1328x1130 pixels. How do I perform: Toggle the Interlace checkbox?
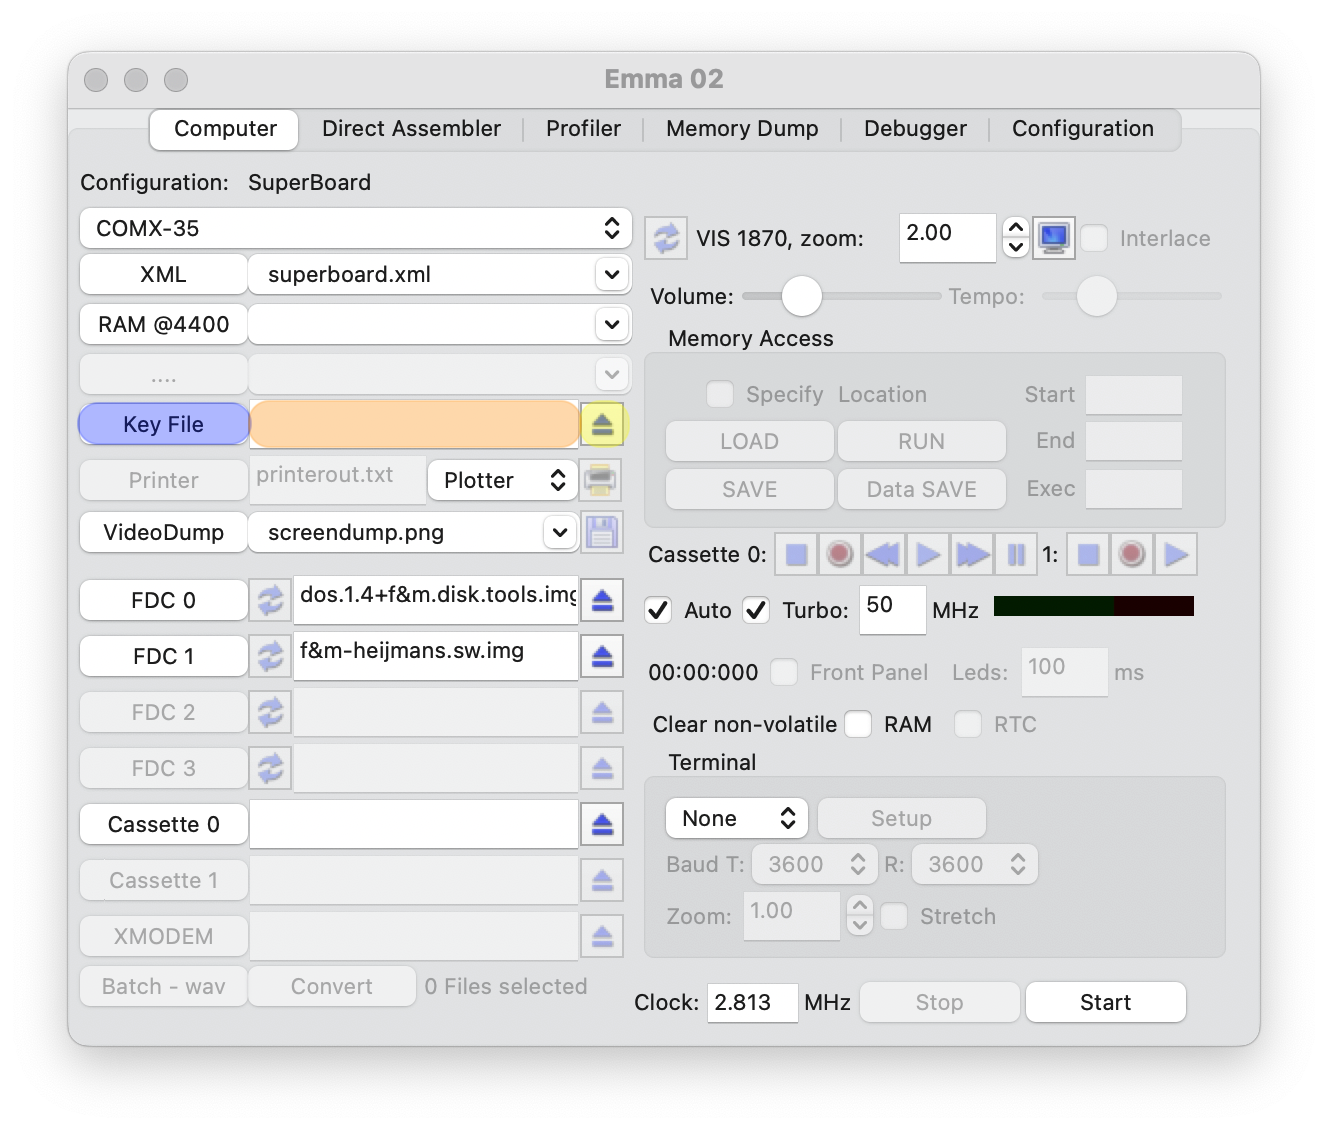click(1095, 238)
